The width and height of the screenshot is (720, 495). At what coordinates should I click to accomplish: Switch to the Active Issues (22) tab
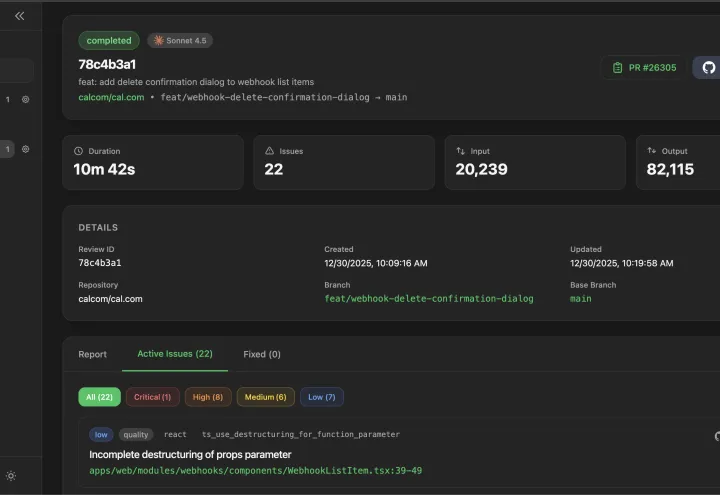175,354
